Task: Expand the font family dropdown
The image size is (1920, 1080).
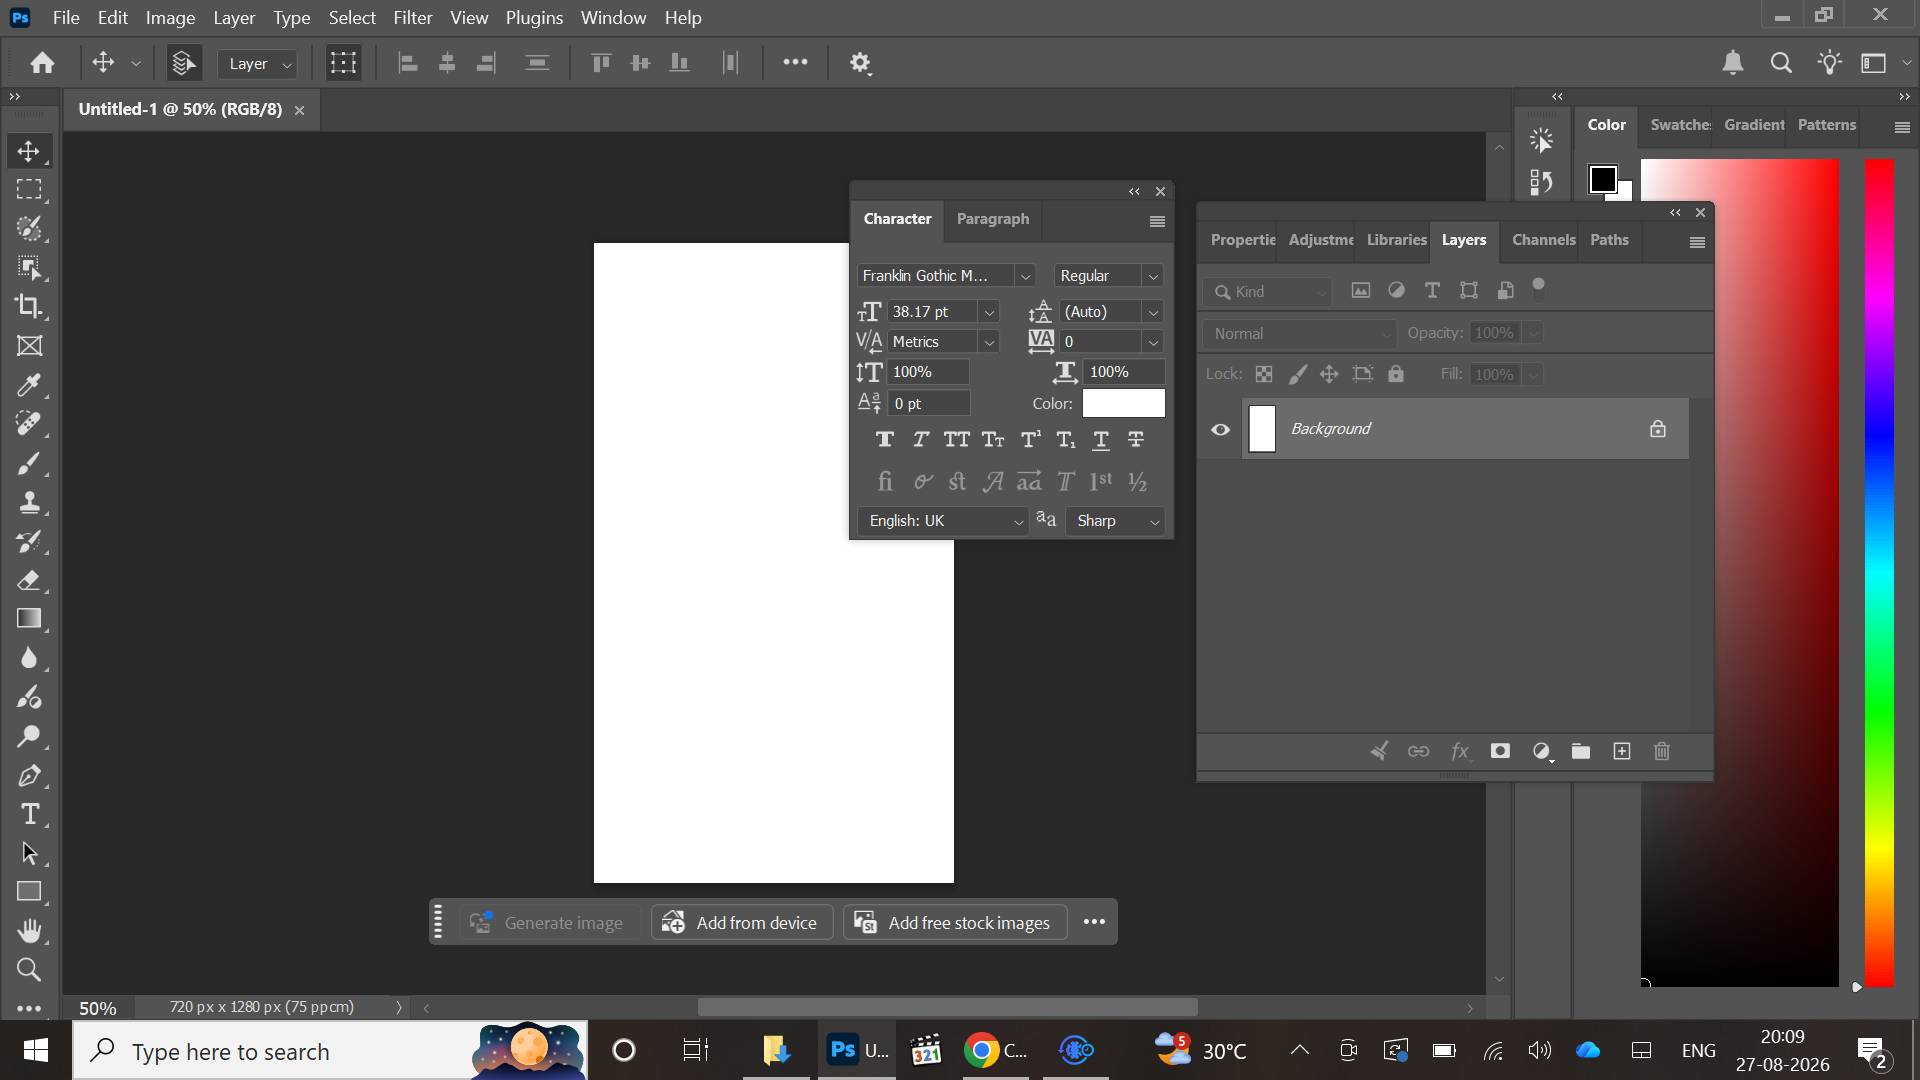Action: (1025, 276)
